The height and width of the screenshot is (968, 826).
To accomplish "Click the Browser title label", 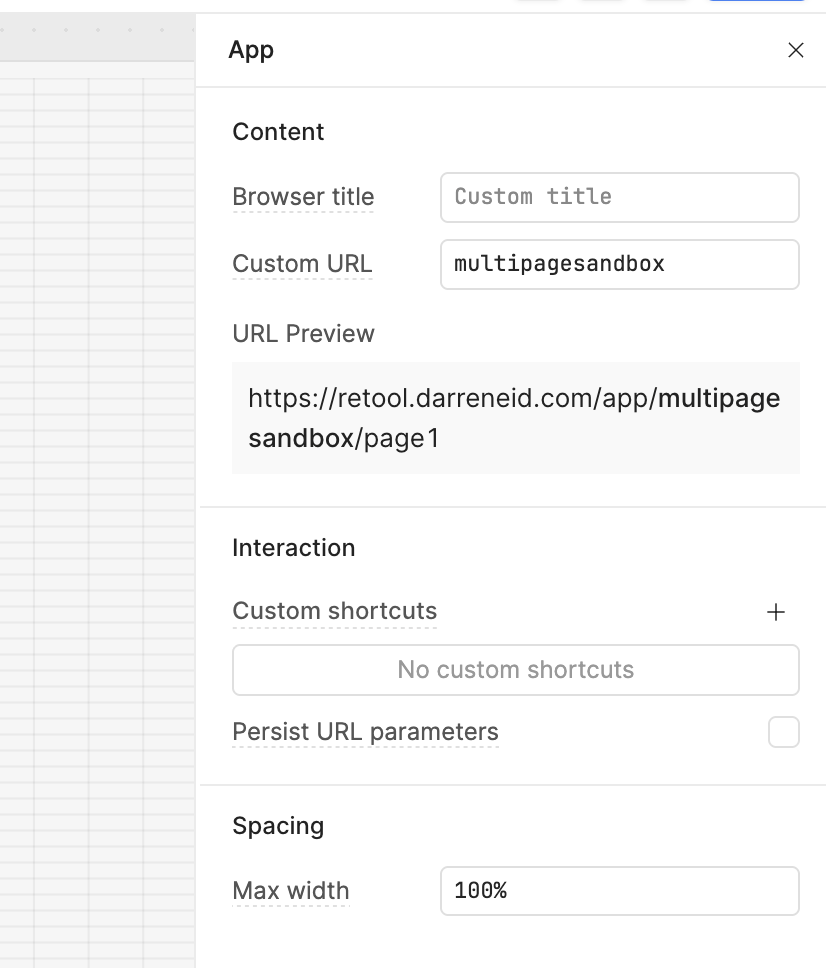I will coord(303,197).
